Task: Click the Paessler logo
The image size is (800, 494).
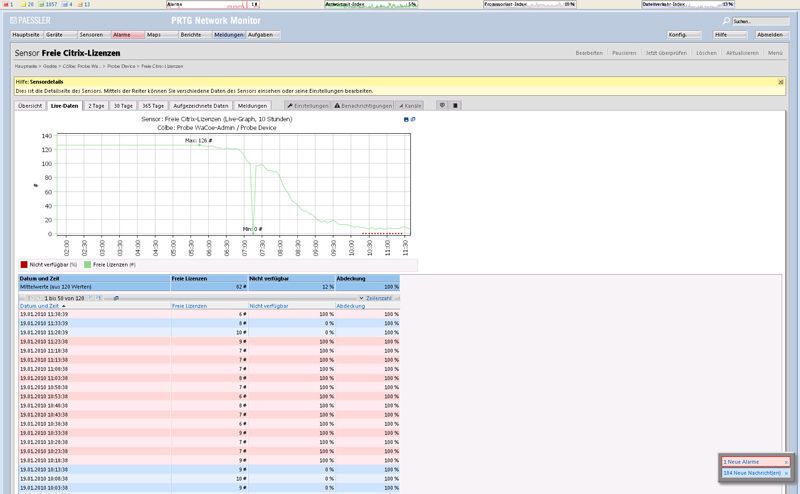Action: tap(32, 20)
